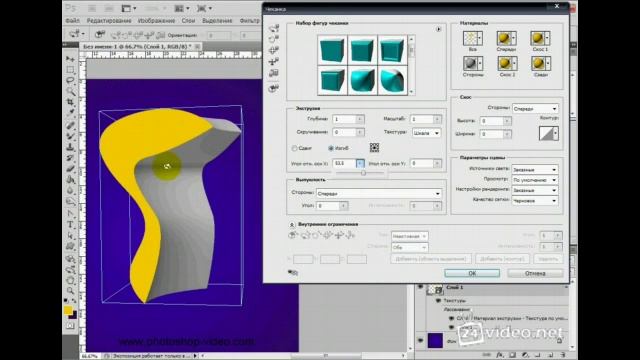
Task: Open the Файл menu
Action: (x=72, y=20)
